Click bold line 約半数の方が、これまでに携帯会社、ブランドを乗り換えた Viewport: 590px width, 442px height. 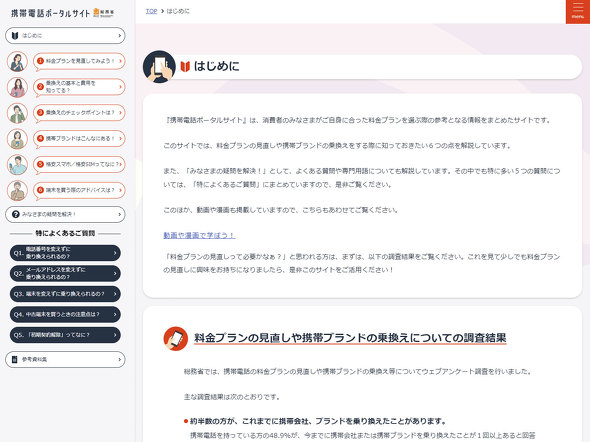tap(318, 421)
